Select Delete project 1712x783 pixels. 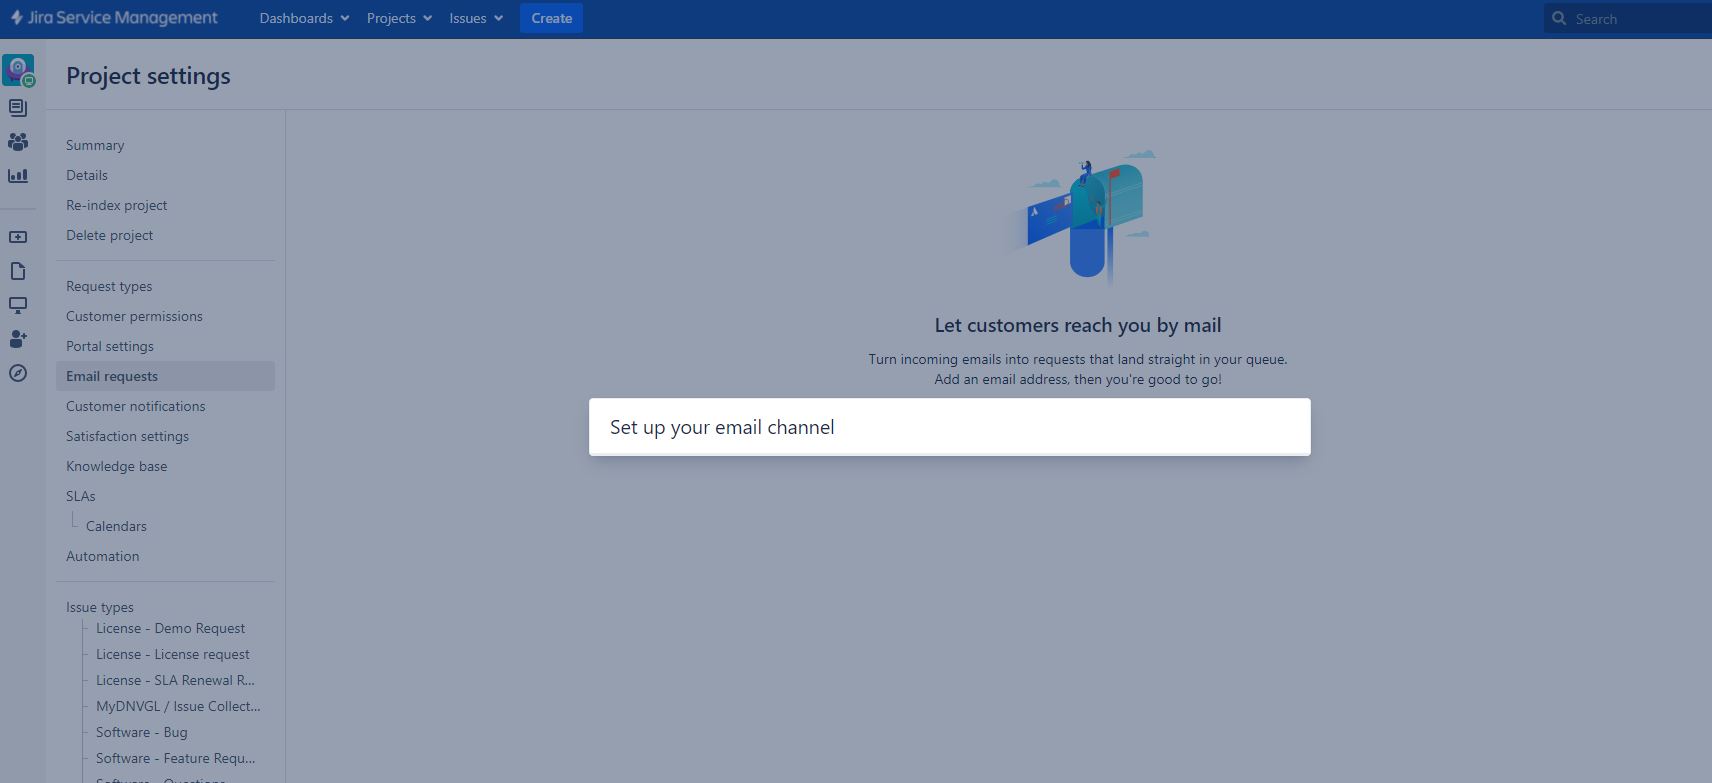(110, 235)
